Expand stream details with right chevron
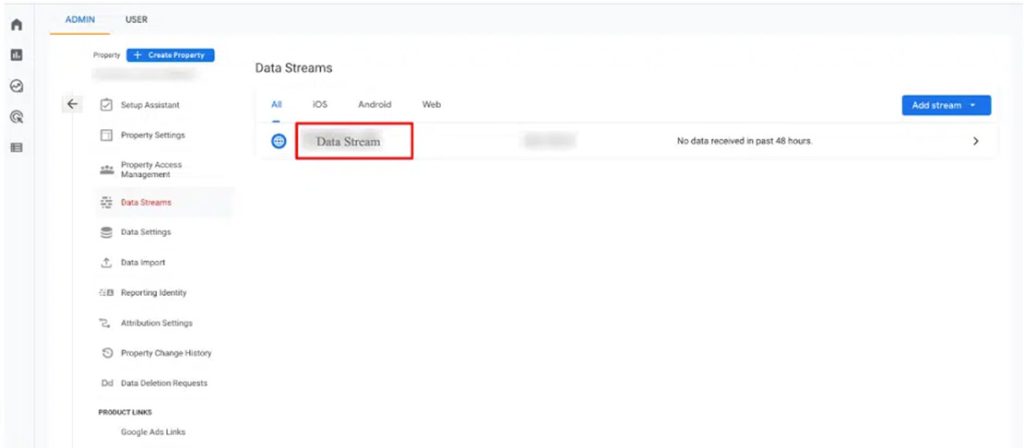 tap(975, 141)
